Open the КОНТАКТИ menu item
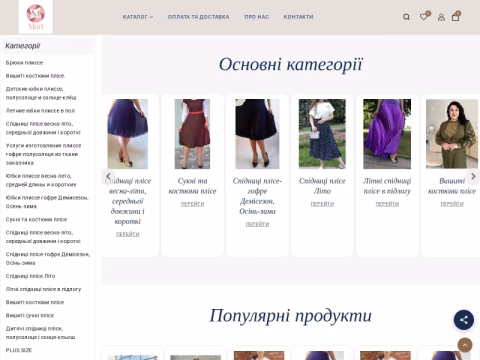480x360 pixels. point(298,17)
